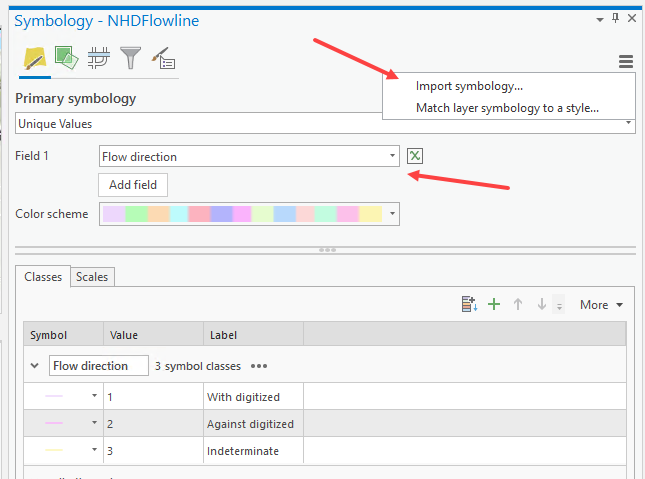645x479 pixels.
Task: Click the symbol swatch for value 1
Action: tap(54, 396)
